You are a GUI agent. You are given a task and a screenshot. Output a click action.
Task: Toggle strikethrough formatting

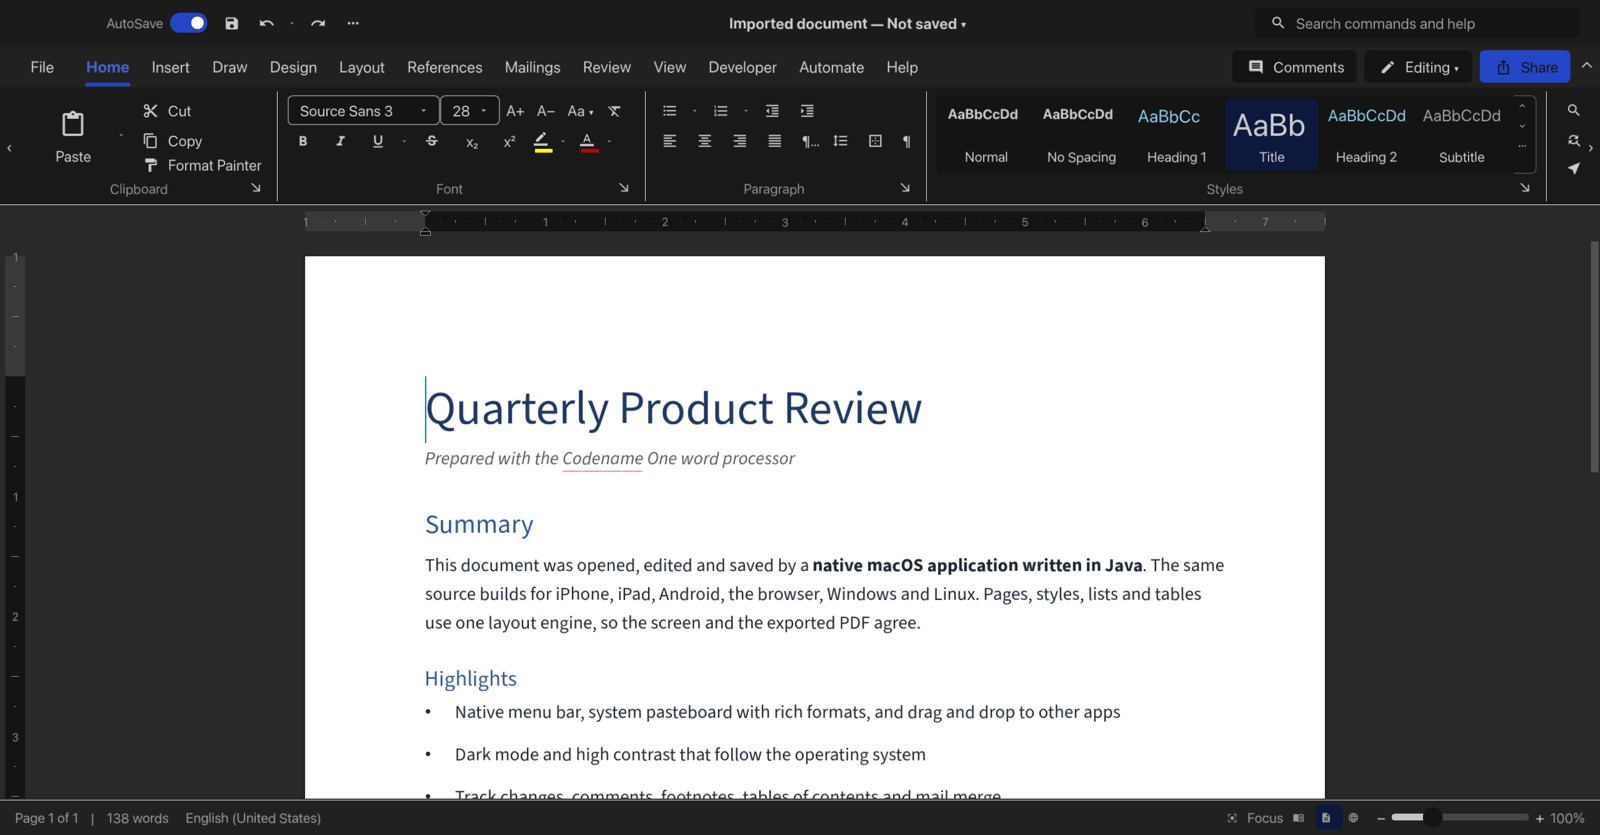432,141
